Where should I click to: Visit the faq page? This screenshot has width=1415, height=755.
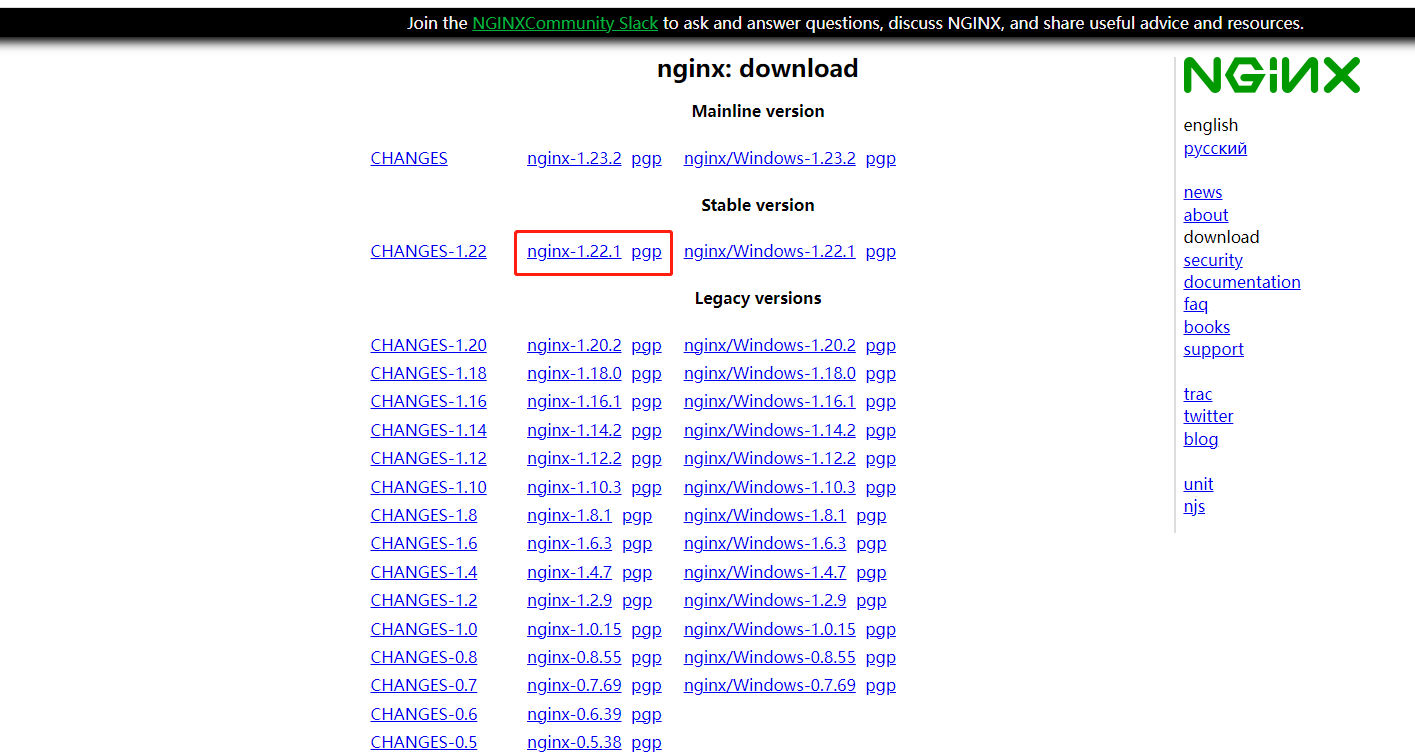1195,304
